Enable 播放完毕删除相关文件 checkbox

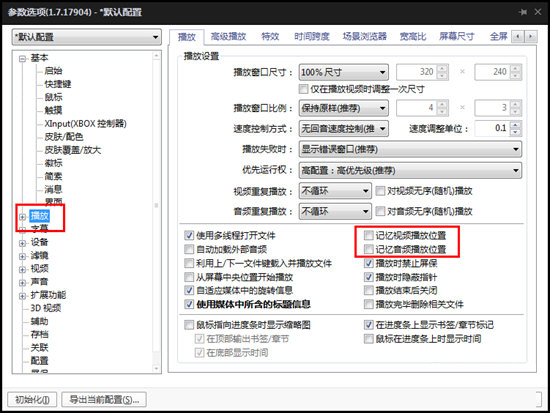[368, 304]
